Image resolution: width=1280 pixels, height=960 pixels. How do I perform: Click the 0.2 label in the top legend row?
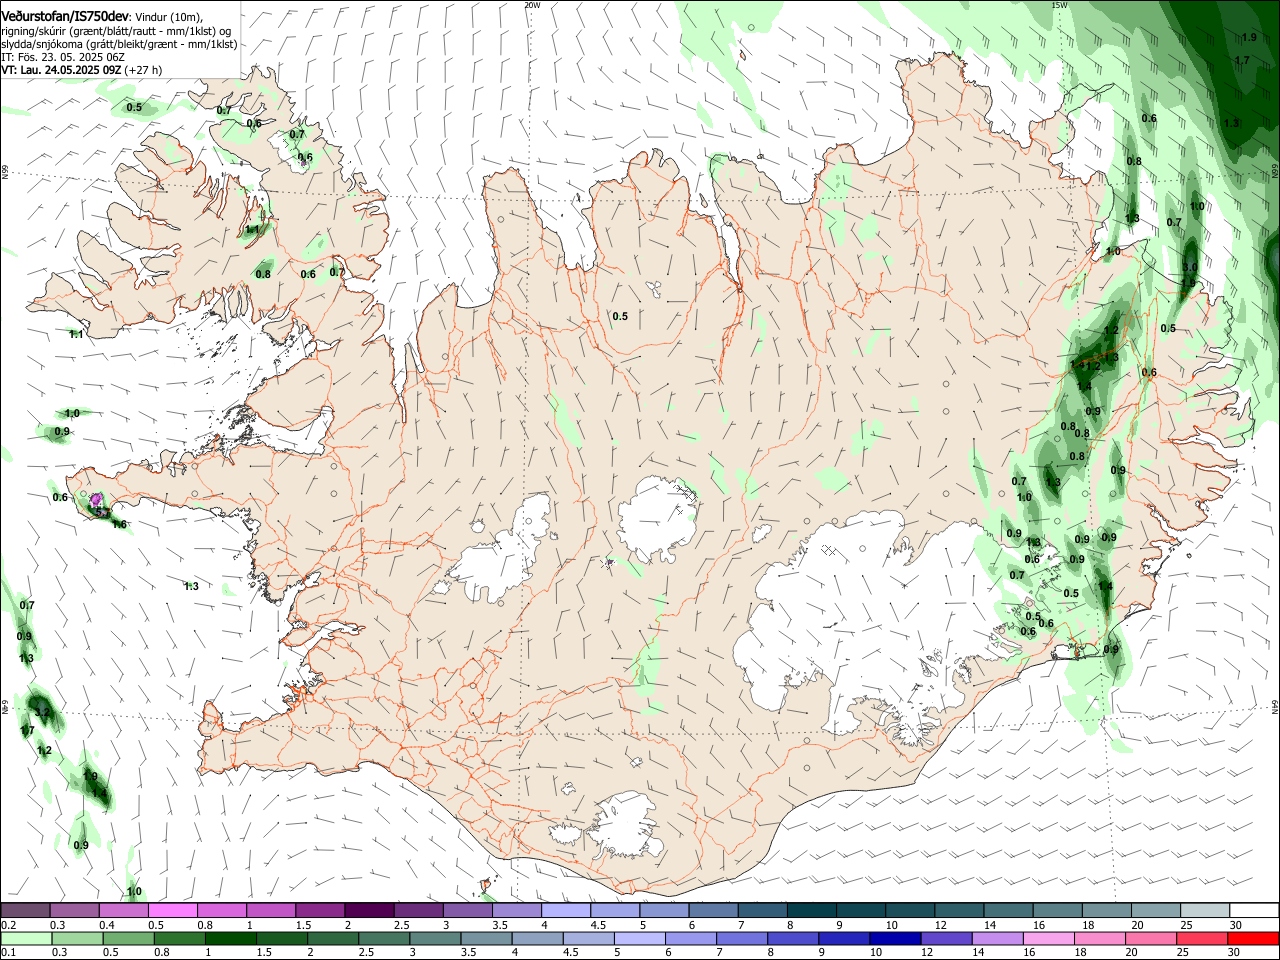9,925
